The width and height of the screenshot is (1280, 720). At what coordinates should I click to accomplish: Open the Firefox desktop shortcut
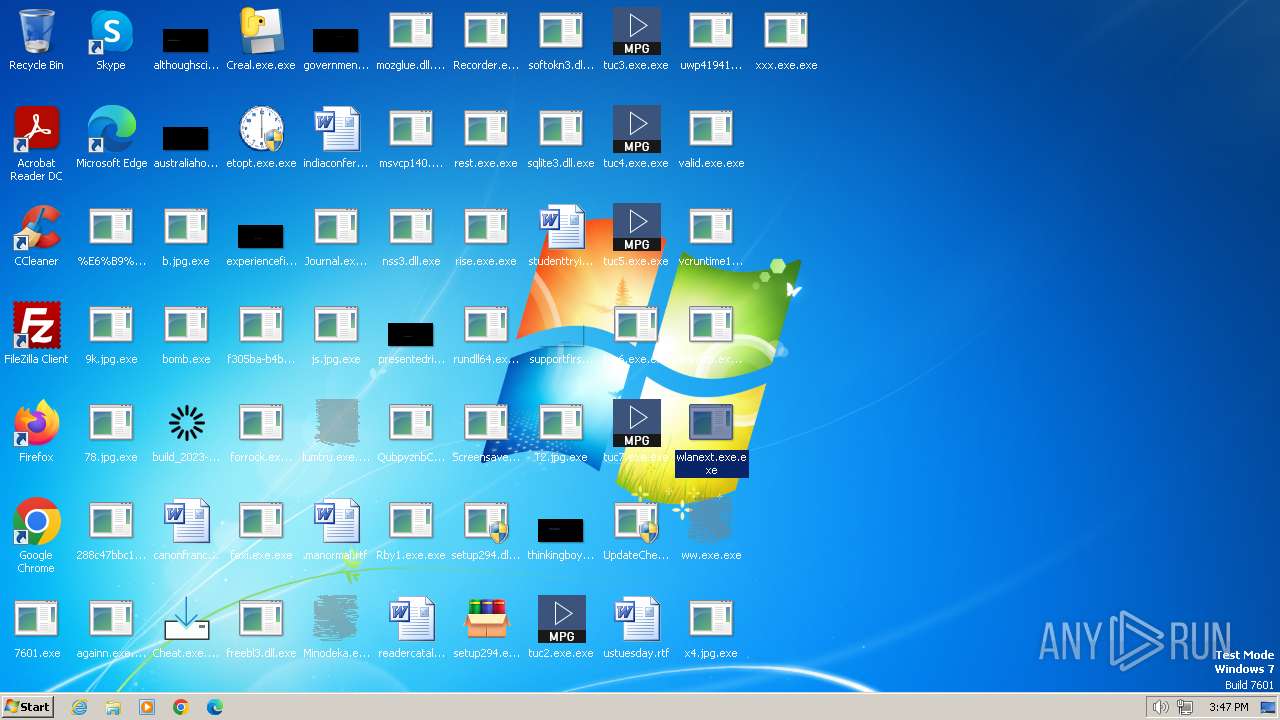coord(36,424)
